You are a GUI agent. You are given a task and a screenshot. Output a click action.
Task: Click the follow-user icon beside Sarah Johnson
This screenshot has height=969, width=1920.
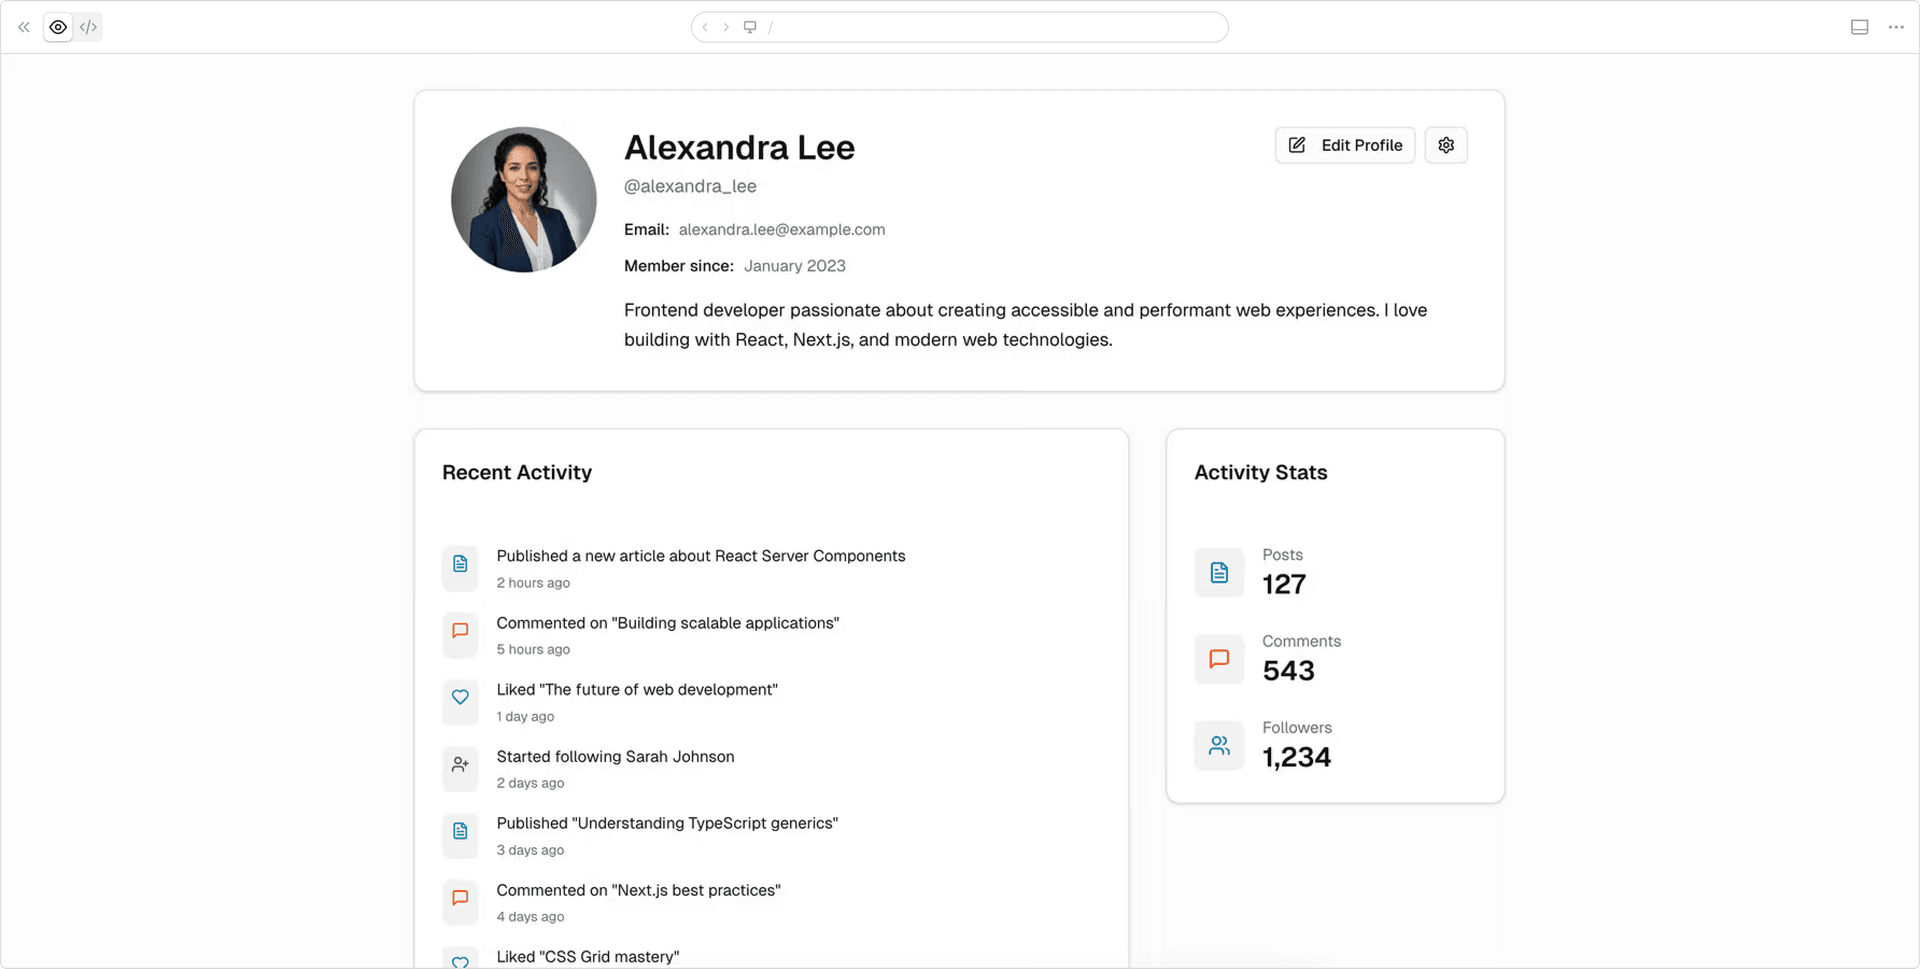pos(460,764)
